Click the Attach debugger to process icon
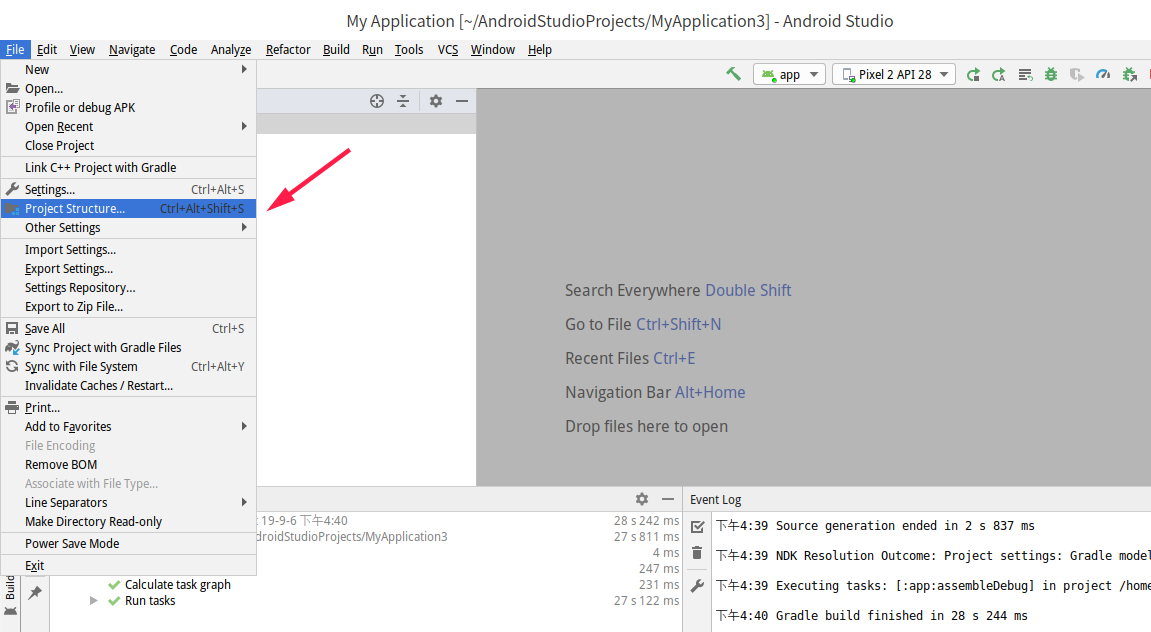The image size is (1151, 632). 1130,74
